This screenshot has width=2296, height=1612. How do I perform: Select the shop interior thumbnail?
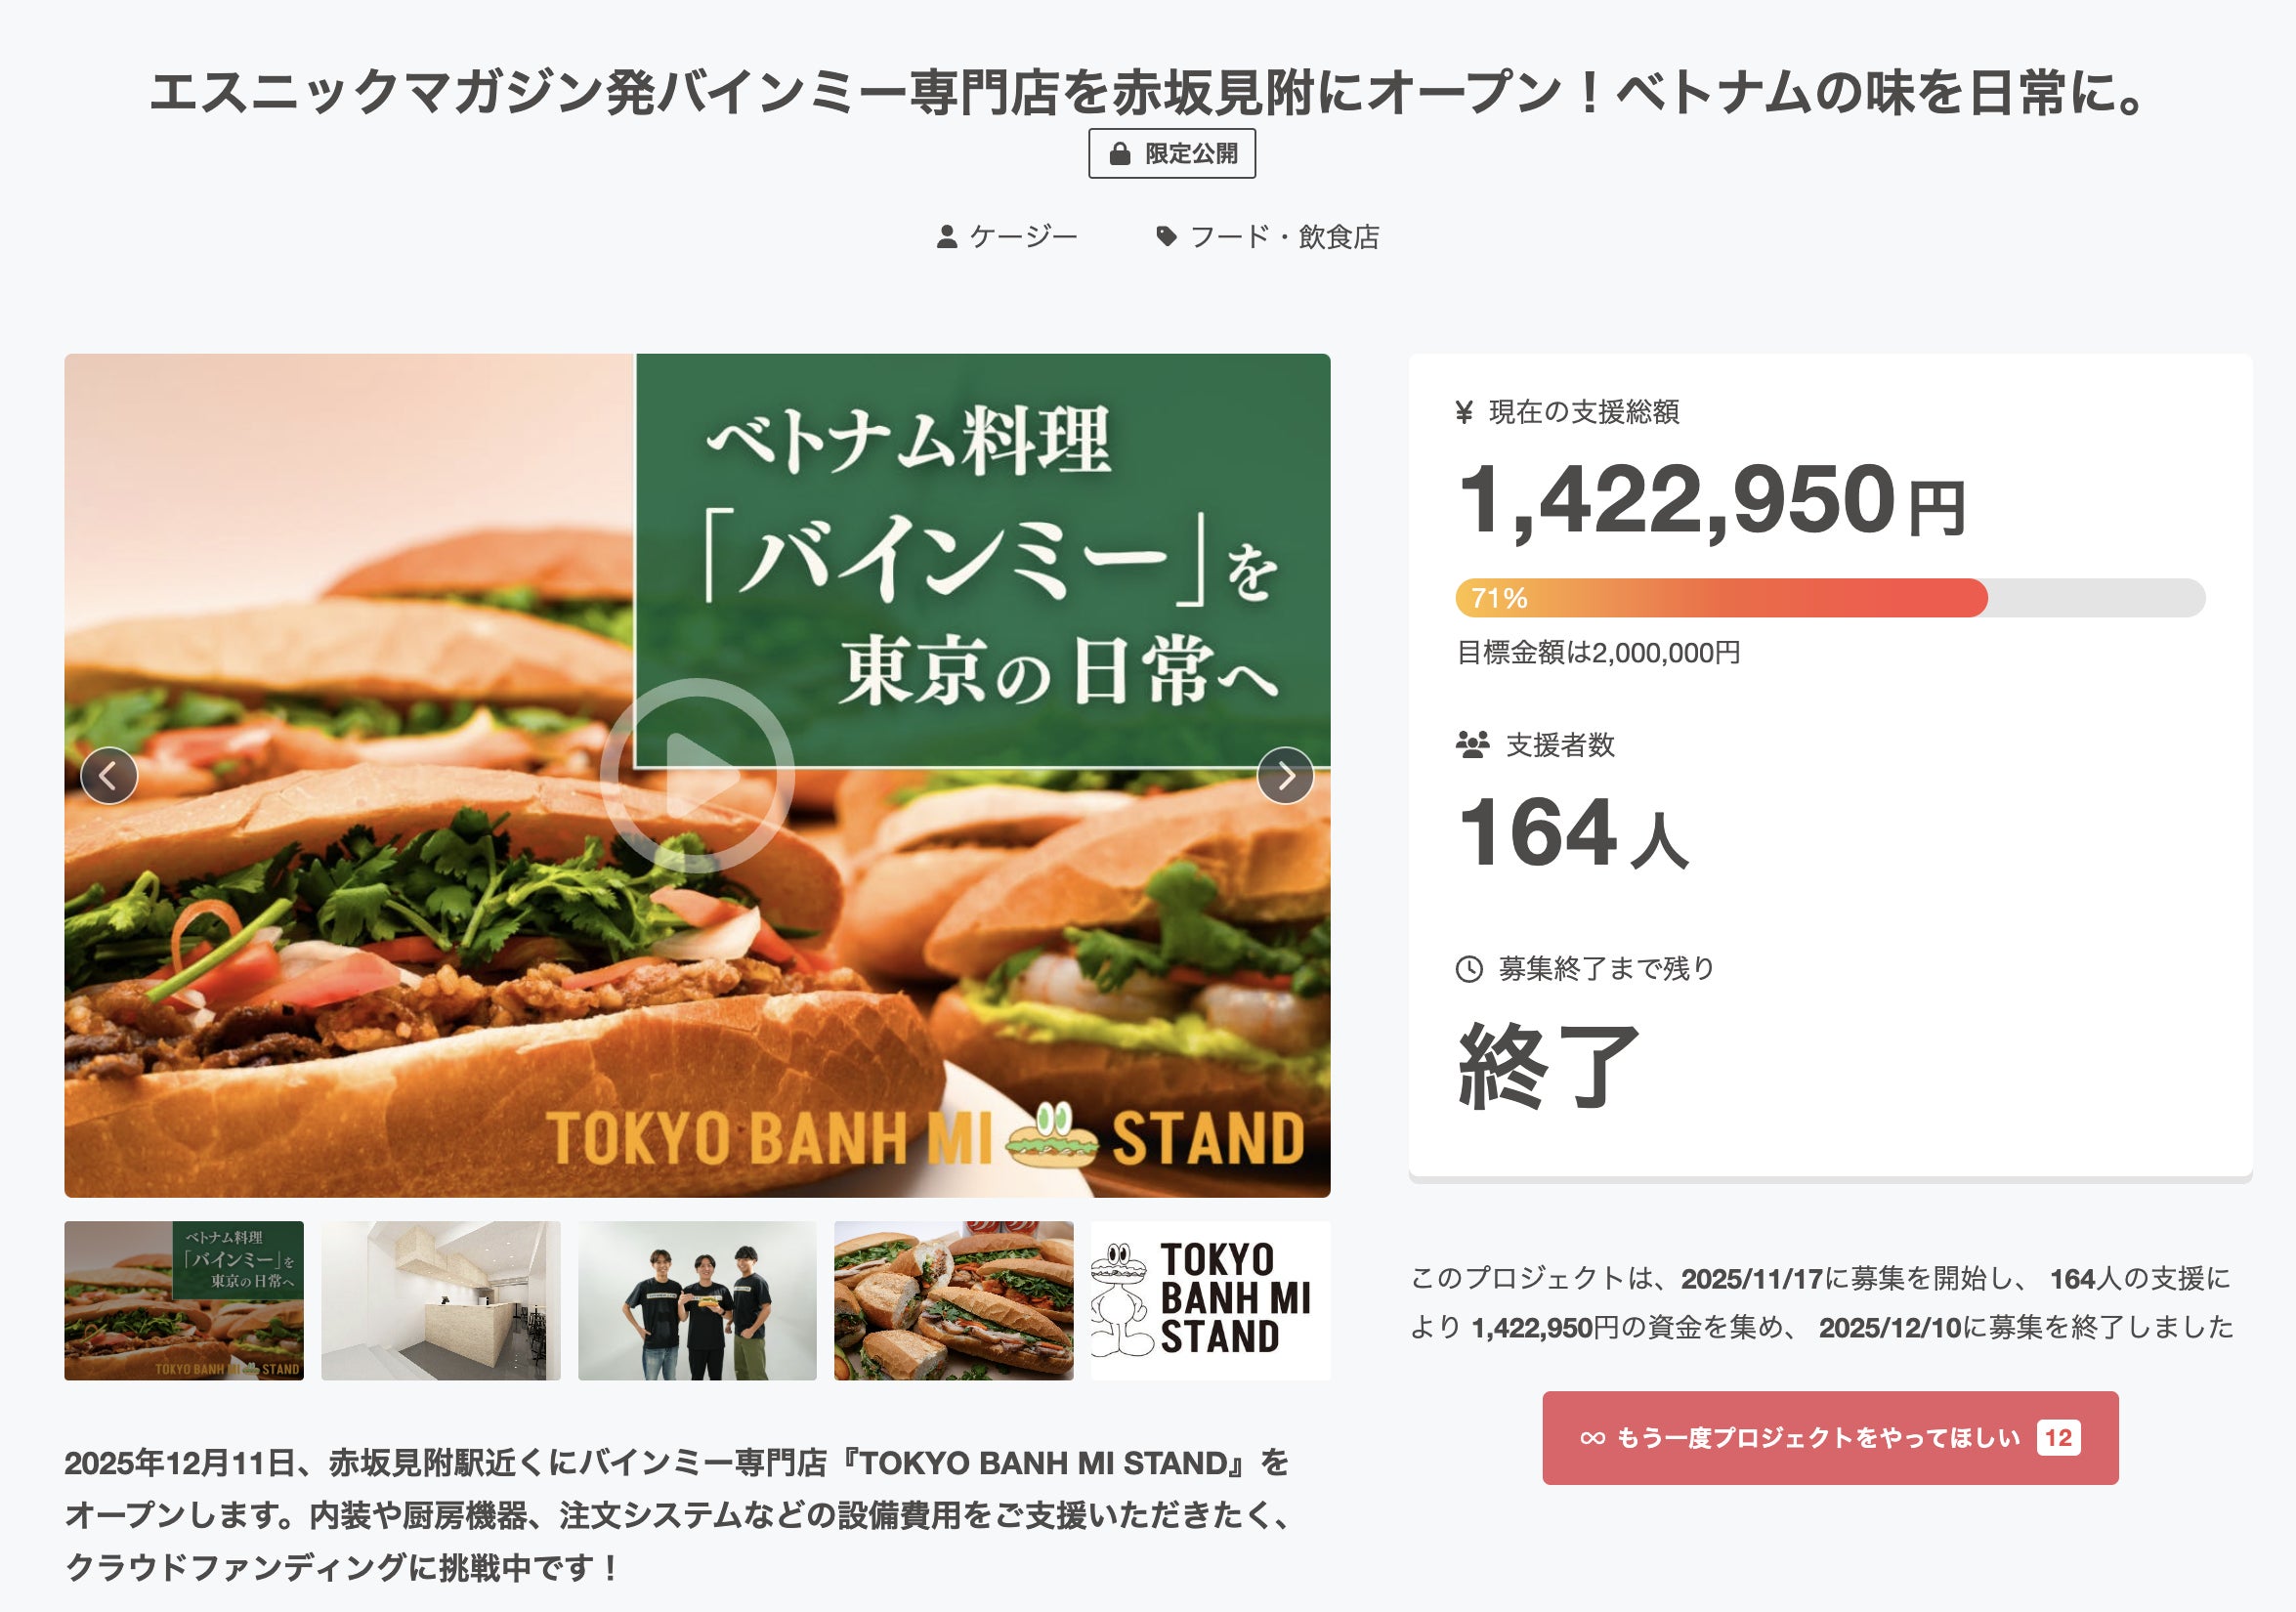pos(440,1300)
